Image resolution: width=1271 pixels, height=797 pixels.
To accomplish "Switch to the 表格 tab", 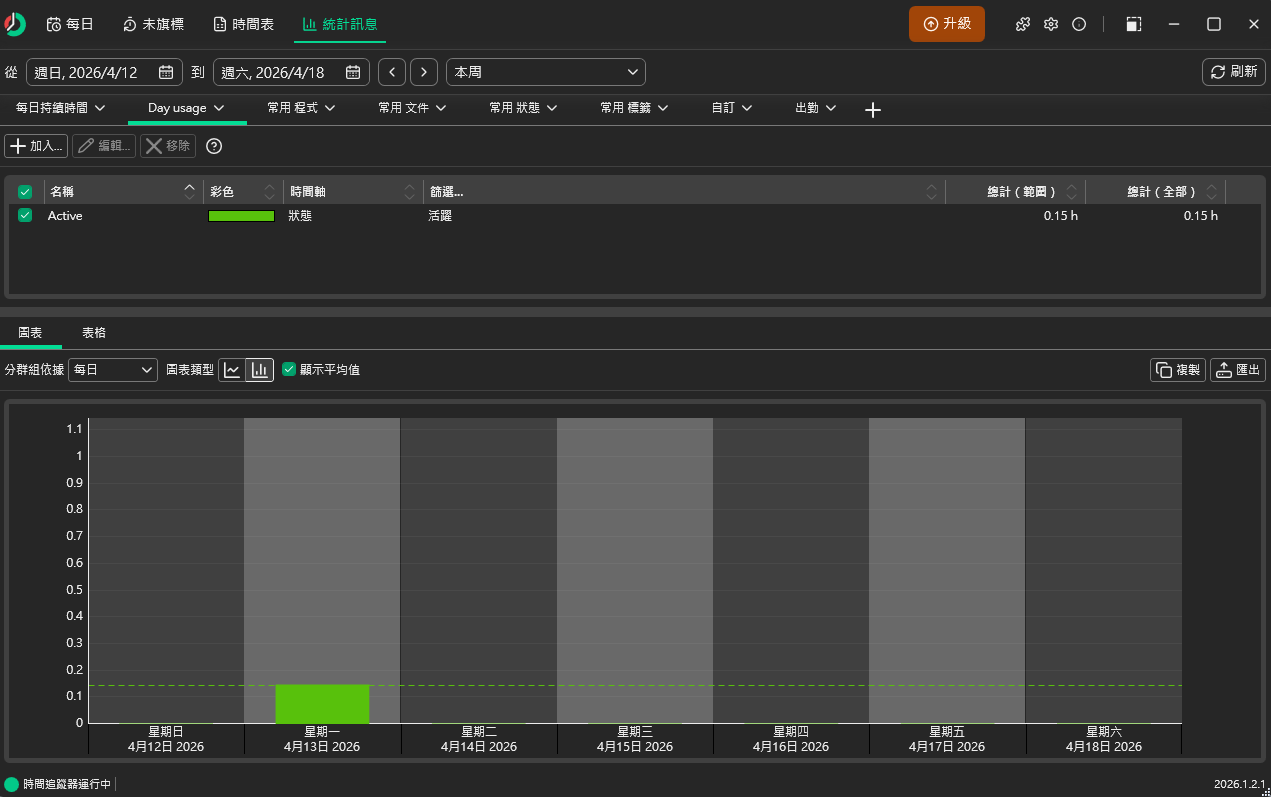I will point(94,332).
